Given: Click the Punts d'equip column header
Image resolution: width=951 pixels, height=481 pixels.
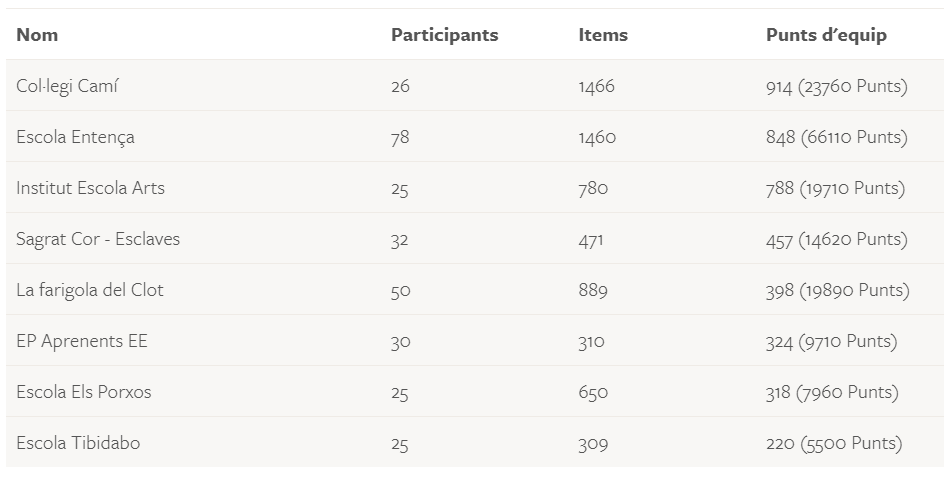Looking at the screenshot, I should pyautogui.click(x=826, y=35).
